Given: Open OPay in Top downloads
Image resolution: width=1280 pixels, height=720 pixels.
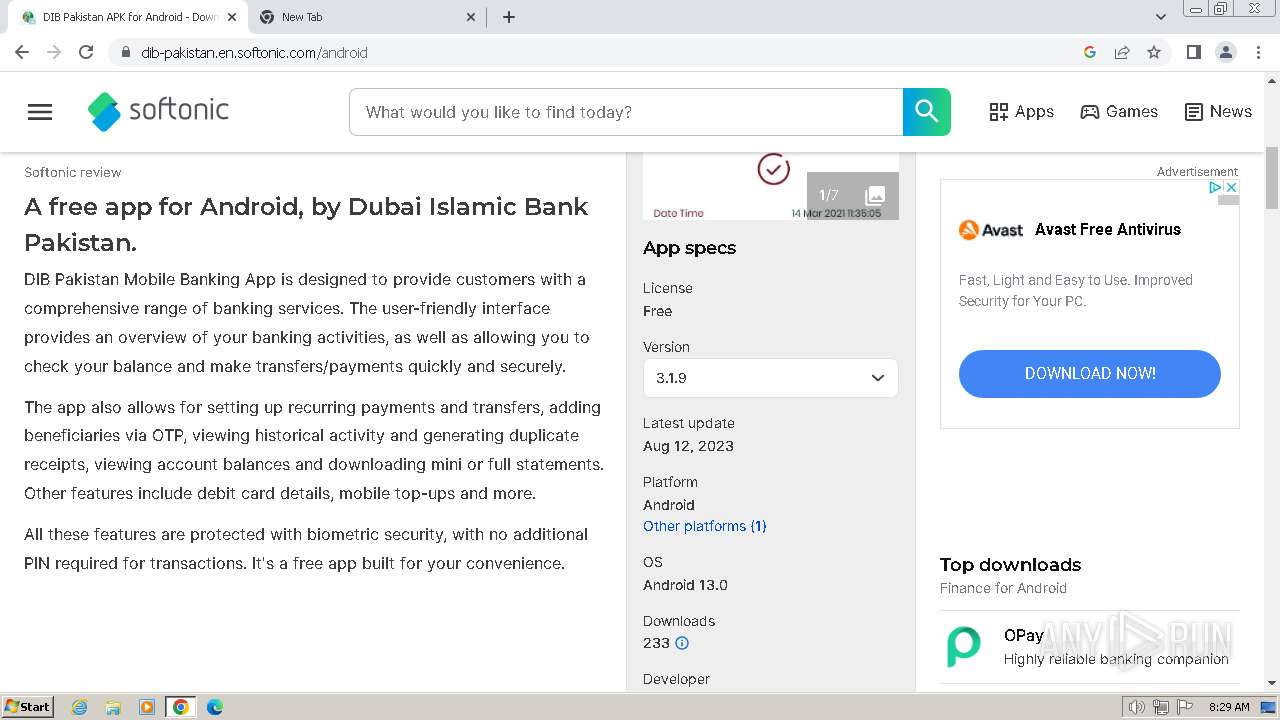Looking at the screenshot, I should coord(1090,647).
